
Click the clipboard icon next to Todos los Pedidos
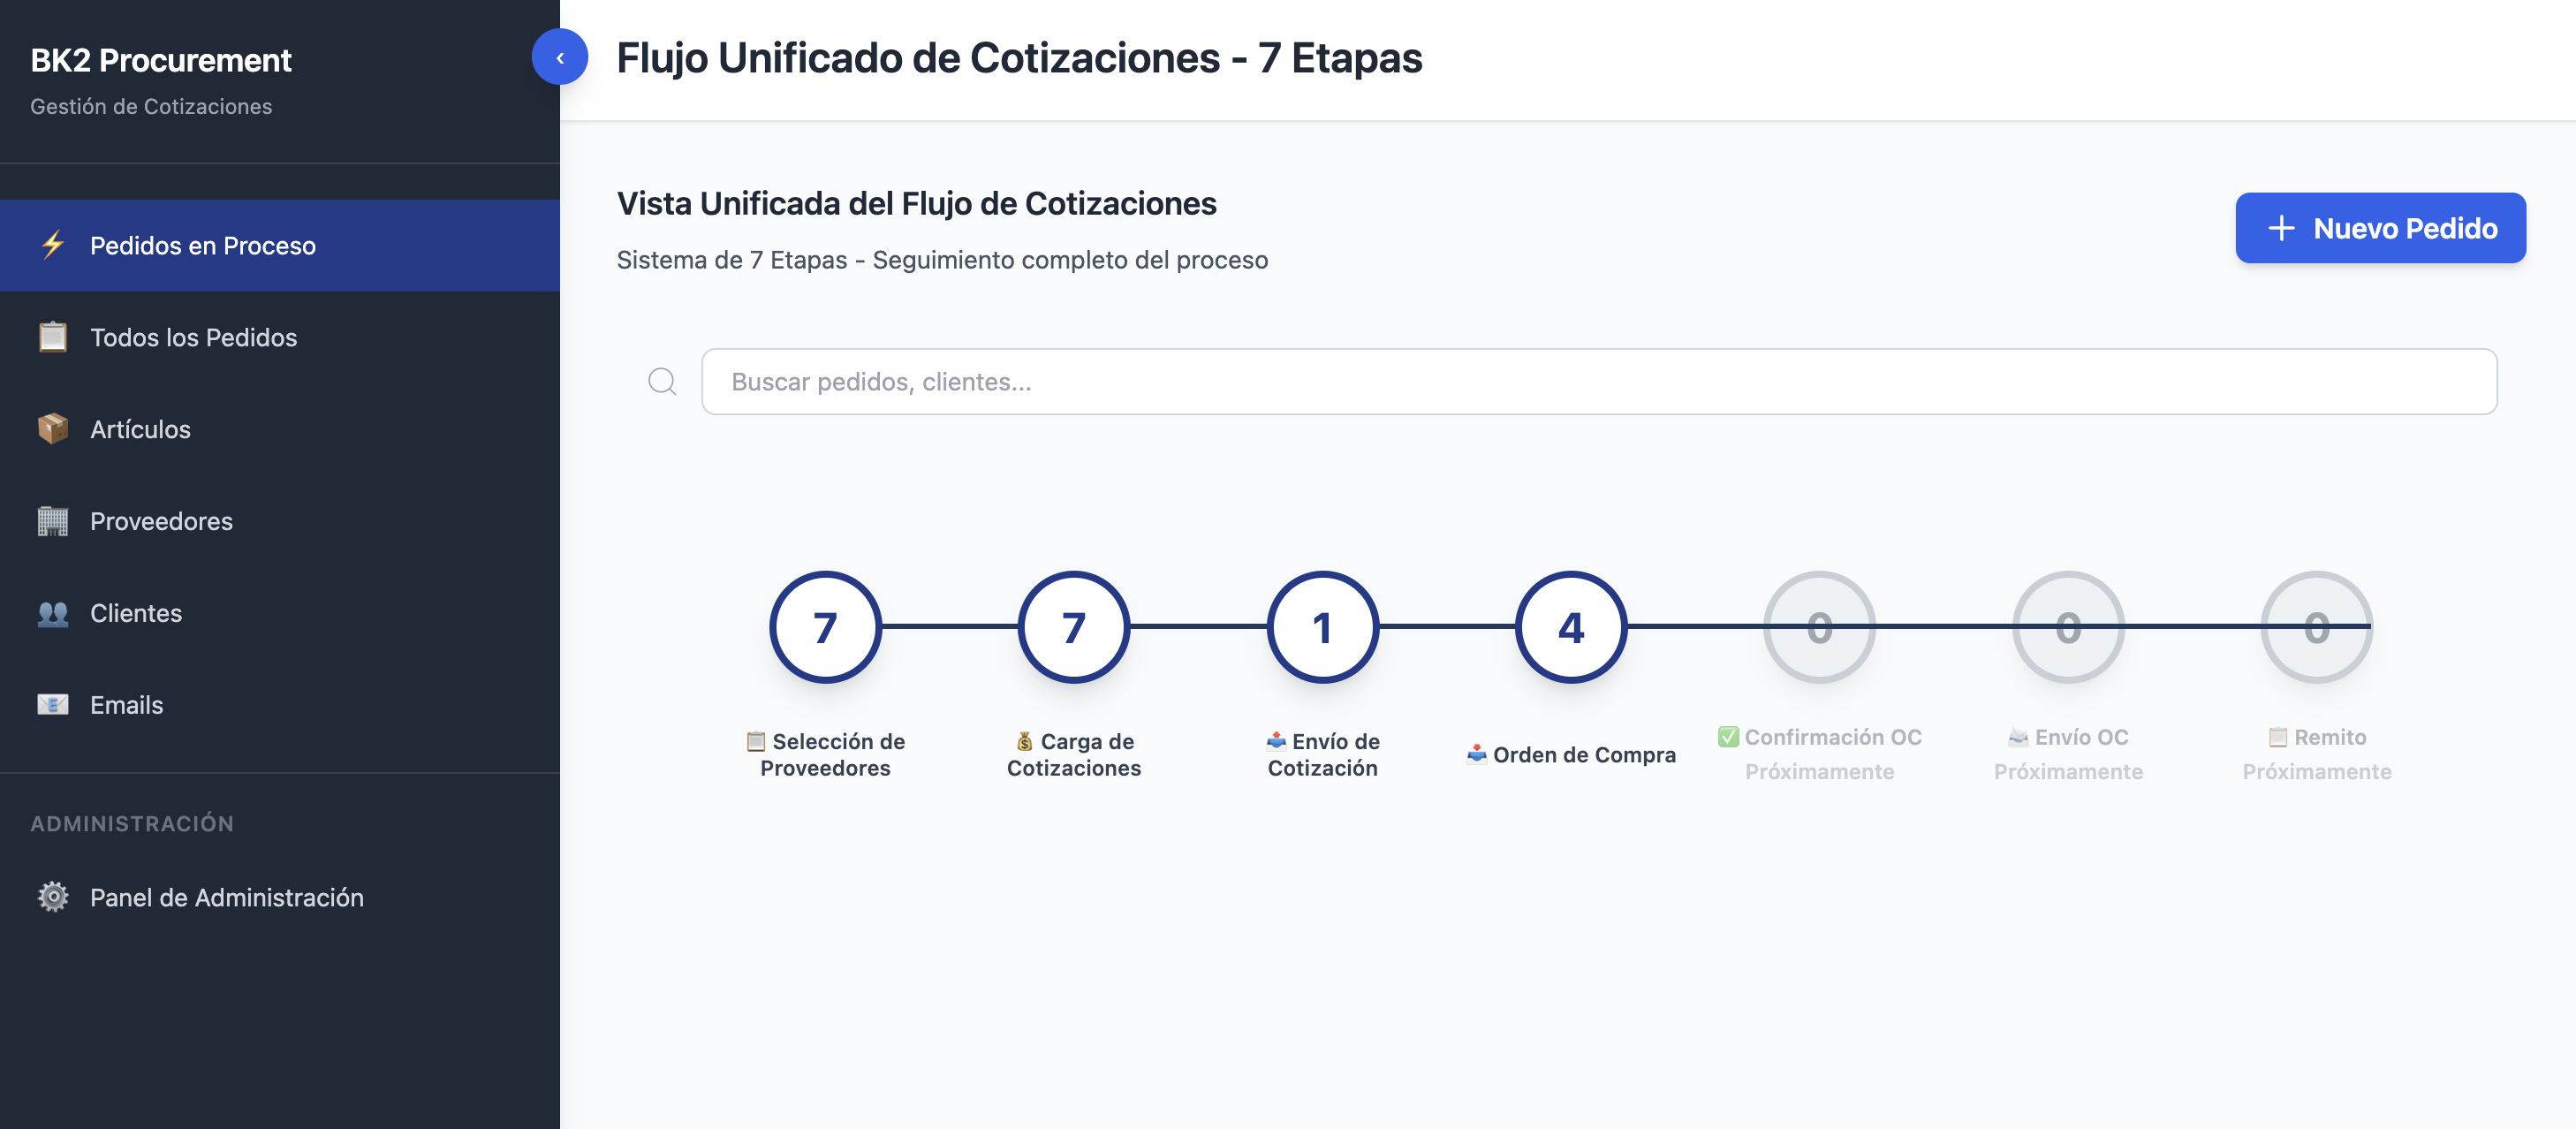tap(52, 337)
